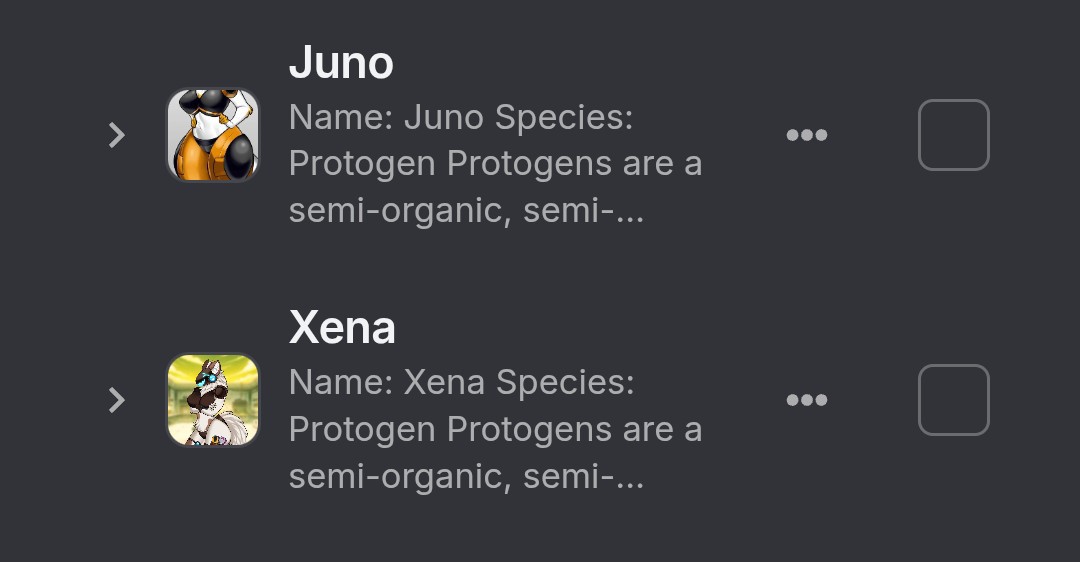Click 'Protogen Protogens are a' under Xena
Image resolution: width=1080 pixels, height=562 pixels.
[495, 430]
